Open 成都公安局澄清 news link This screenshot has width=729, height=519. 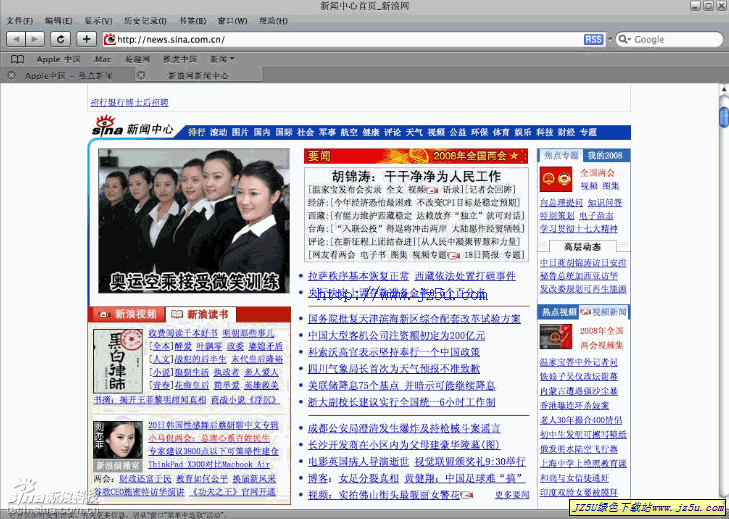404,428
